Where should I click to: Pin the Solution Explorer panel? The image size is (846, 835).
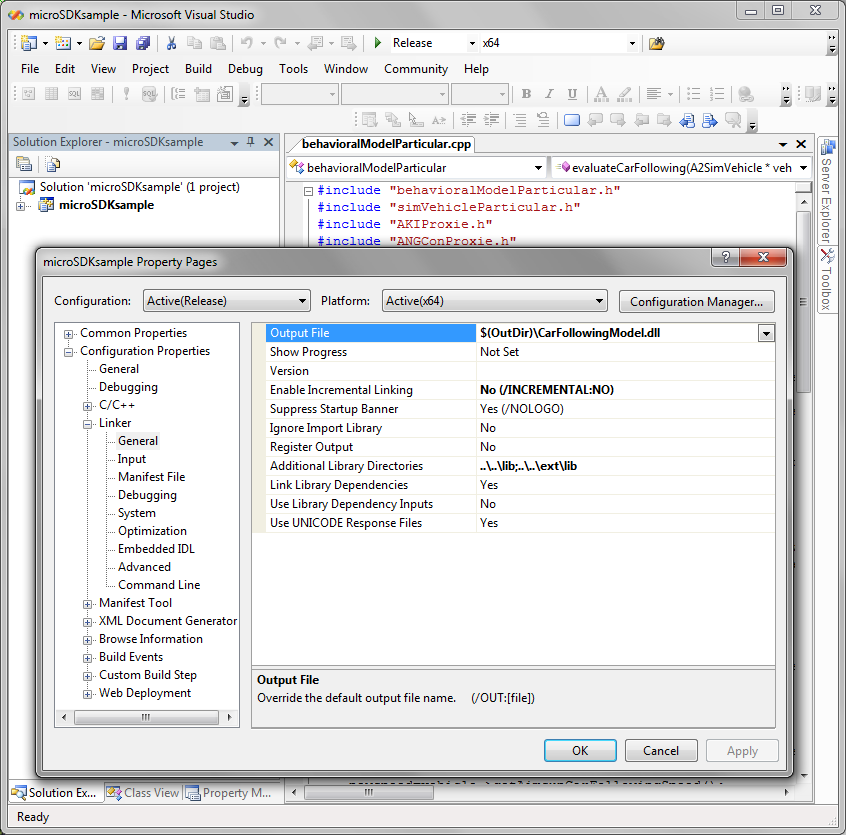[250, 142]
